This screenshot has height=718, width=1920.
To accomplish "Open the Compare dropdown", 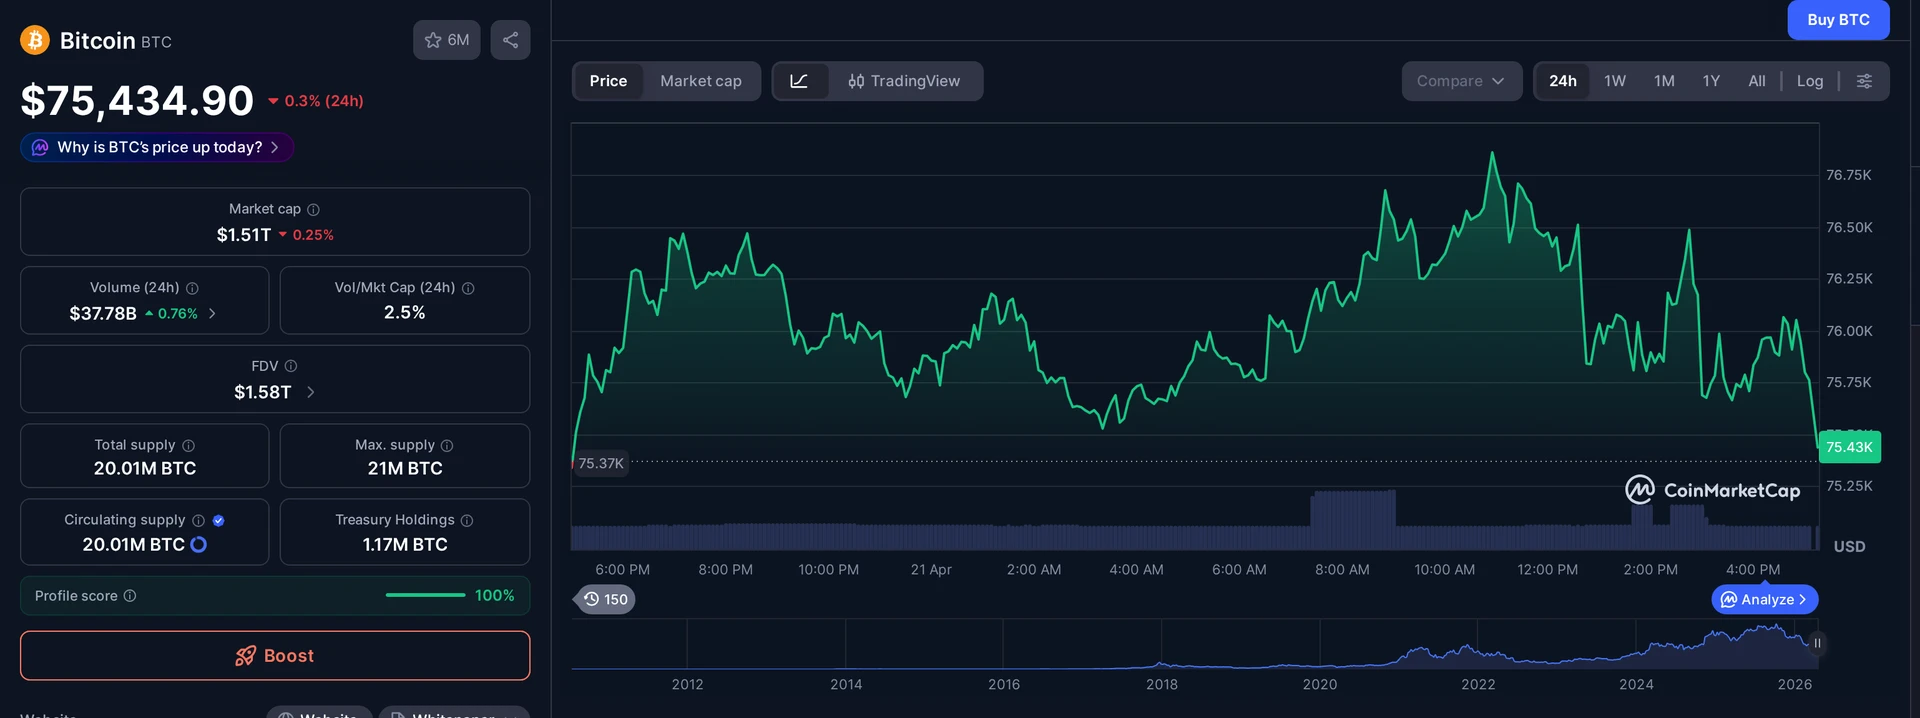I will click(1461, 81).
